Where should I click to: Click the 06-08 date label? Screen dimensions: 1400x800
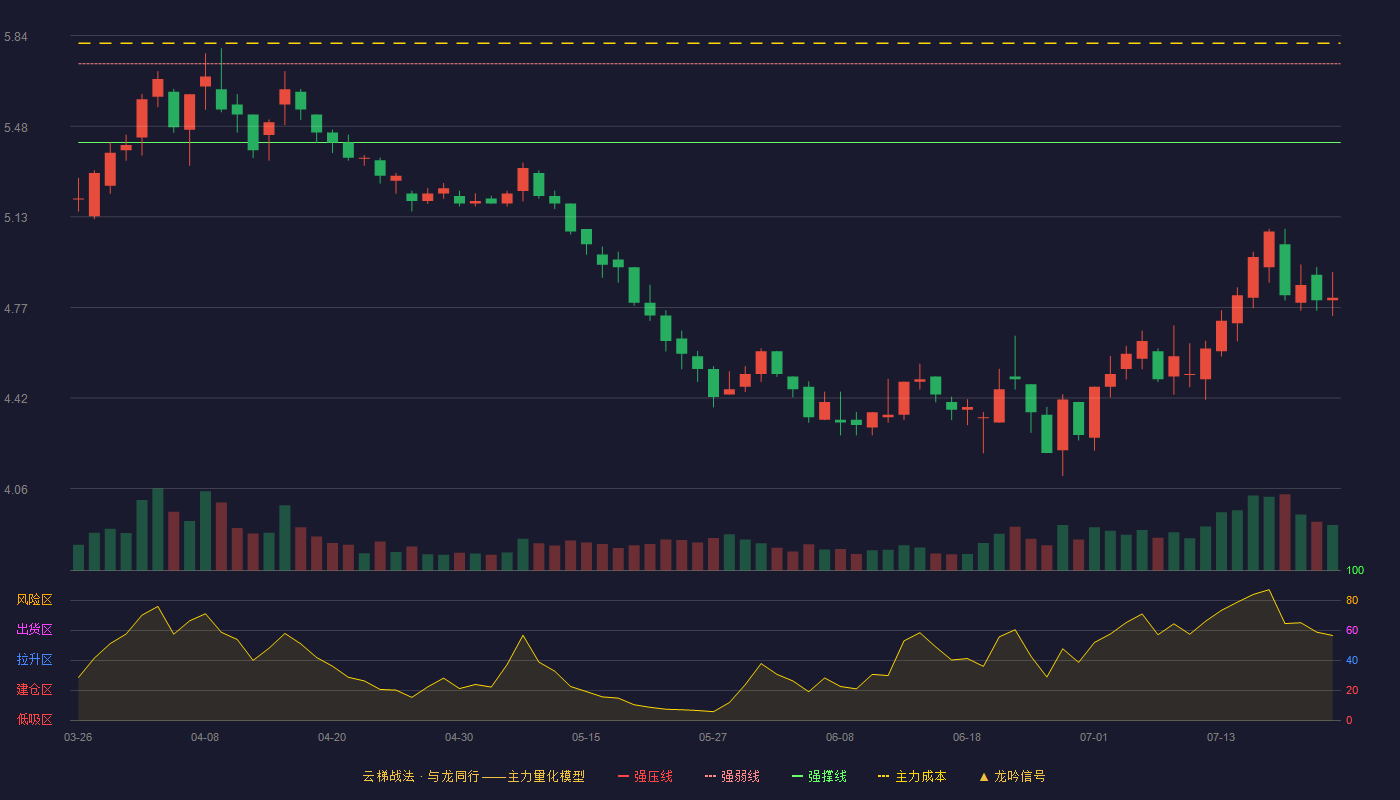840,737
